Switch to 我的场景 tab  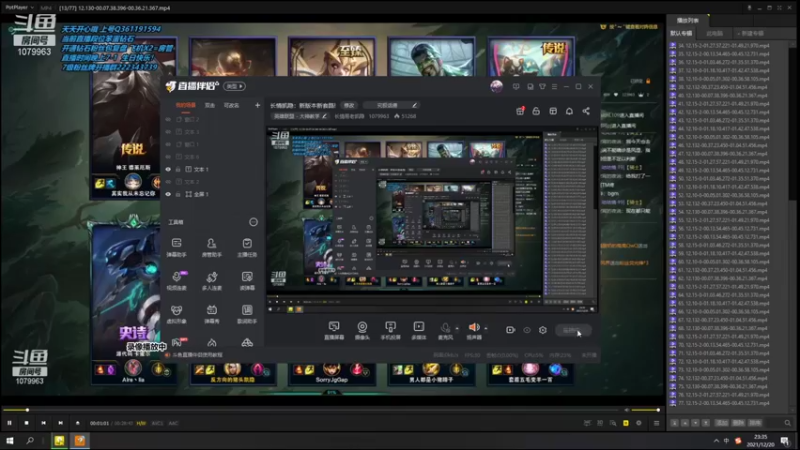click(x=186, y=105)
